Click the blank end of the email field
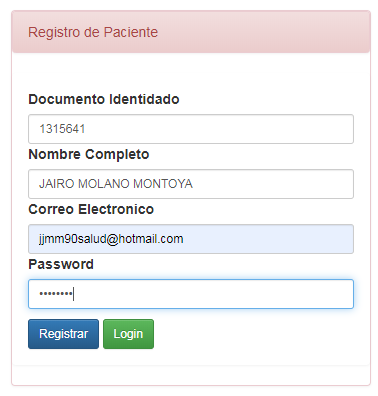 pos(267,239)
